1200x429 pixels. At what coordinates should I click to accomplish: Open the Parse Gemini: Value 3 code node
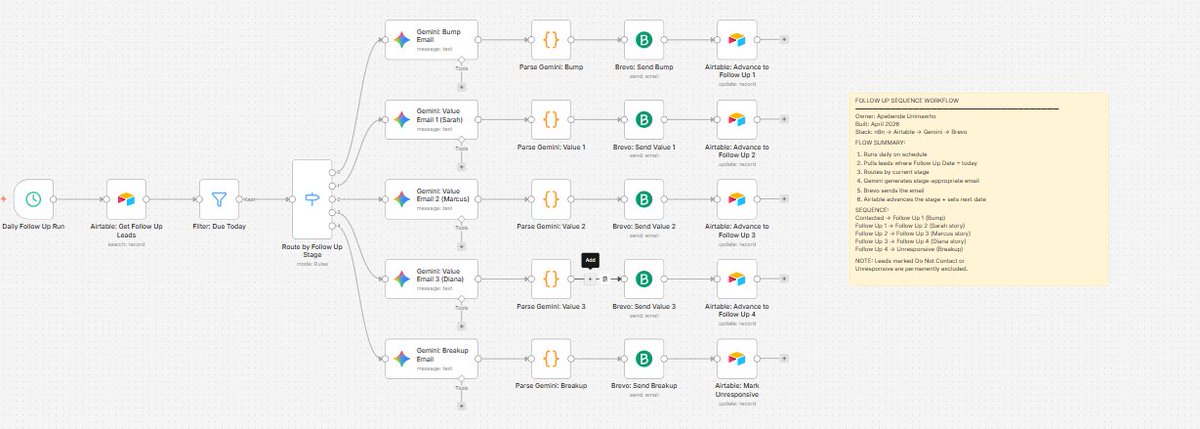click(551, 279)
